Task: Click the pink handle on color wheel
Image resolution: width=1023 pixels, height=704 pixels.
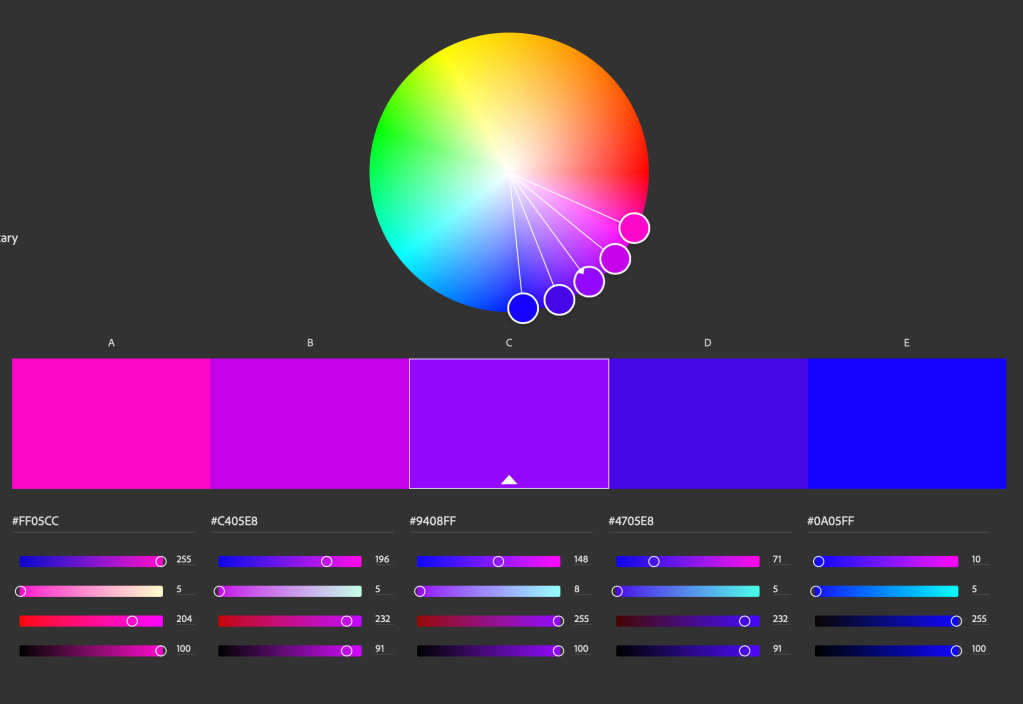Action: [634, 228]
